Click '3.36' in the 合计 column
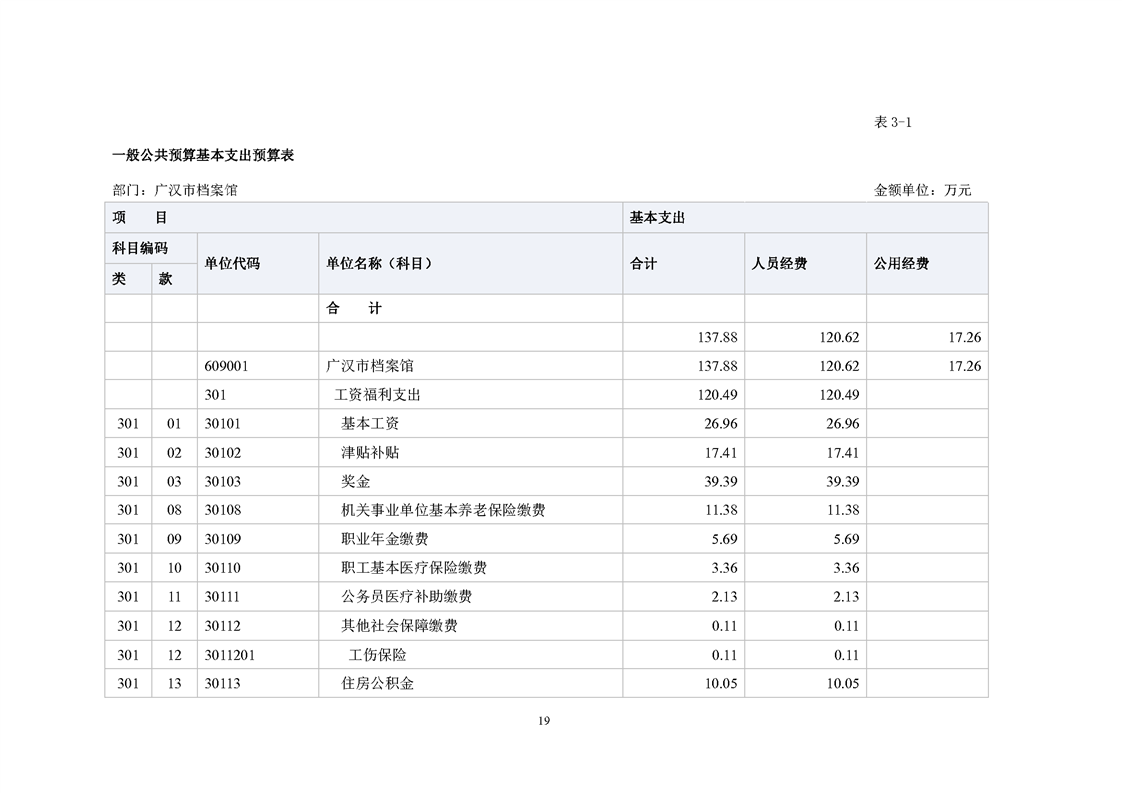The image size is (1122, 793). pos(724,568)
